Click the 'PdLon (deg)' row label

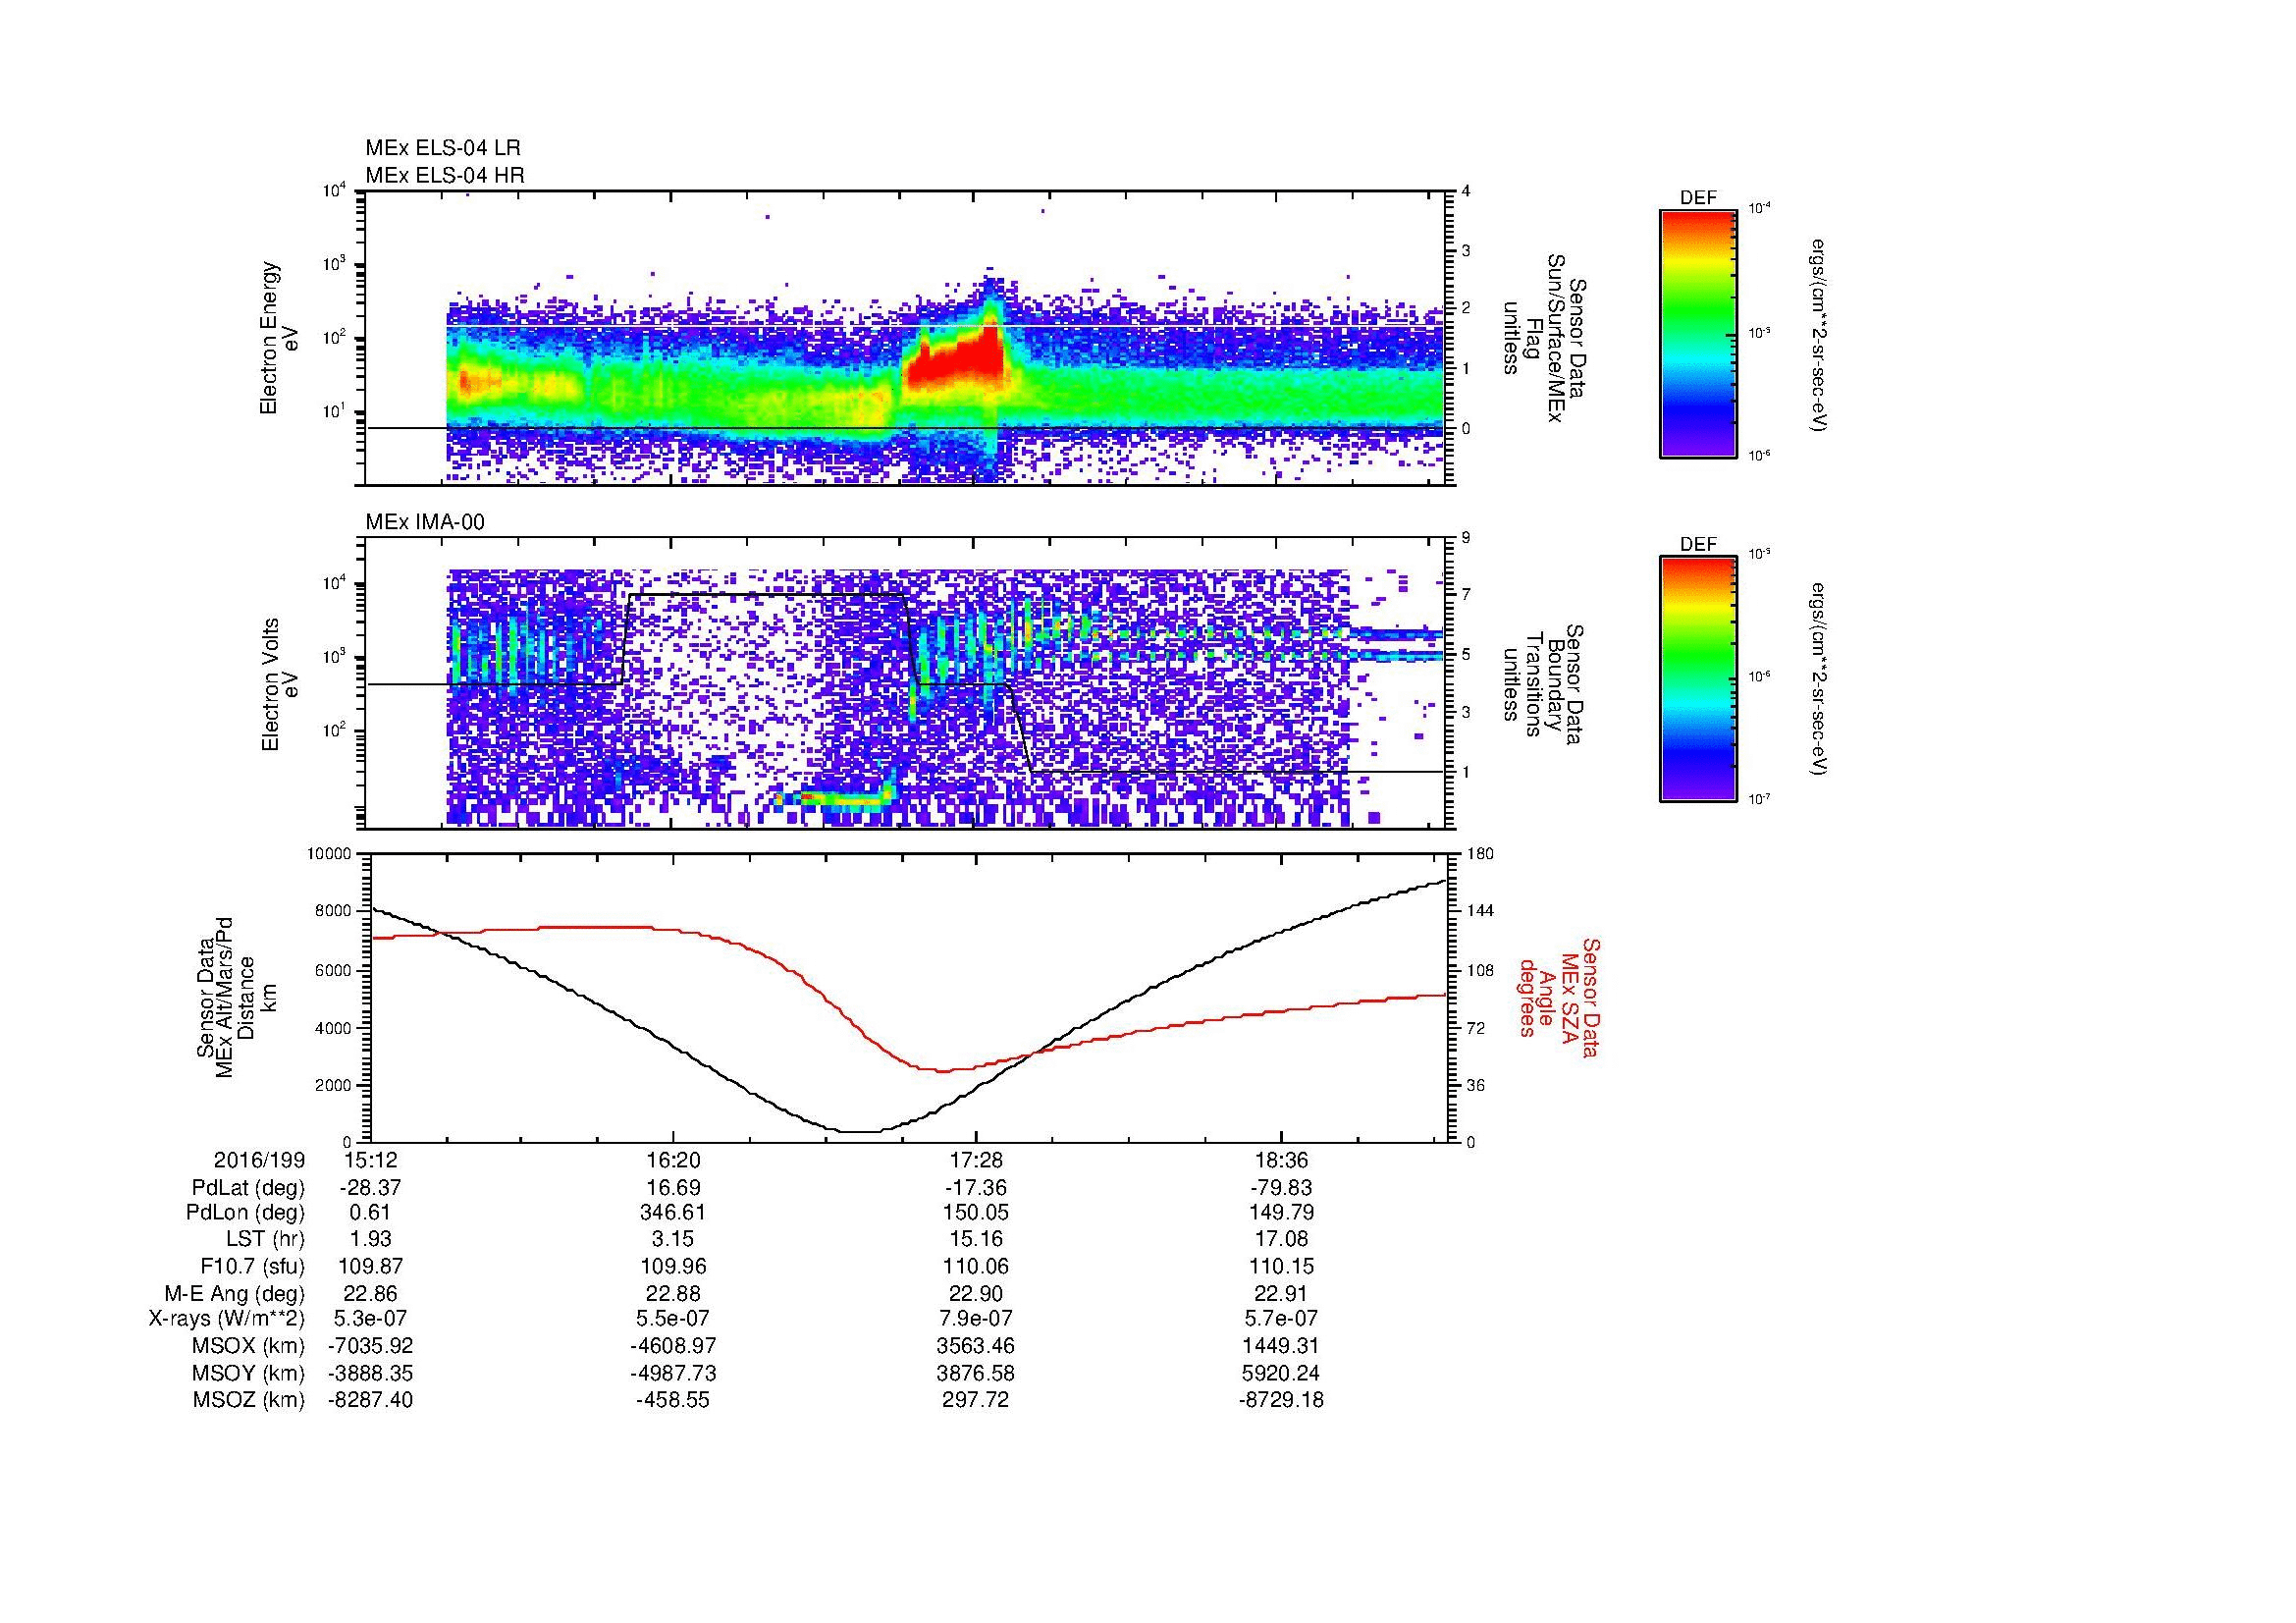click(x=245, y=1213)
